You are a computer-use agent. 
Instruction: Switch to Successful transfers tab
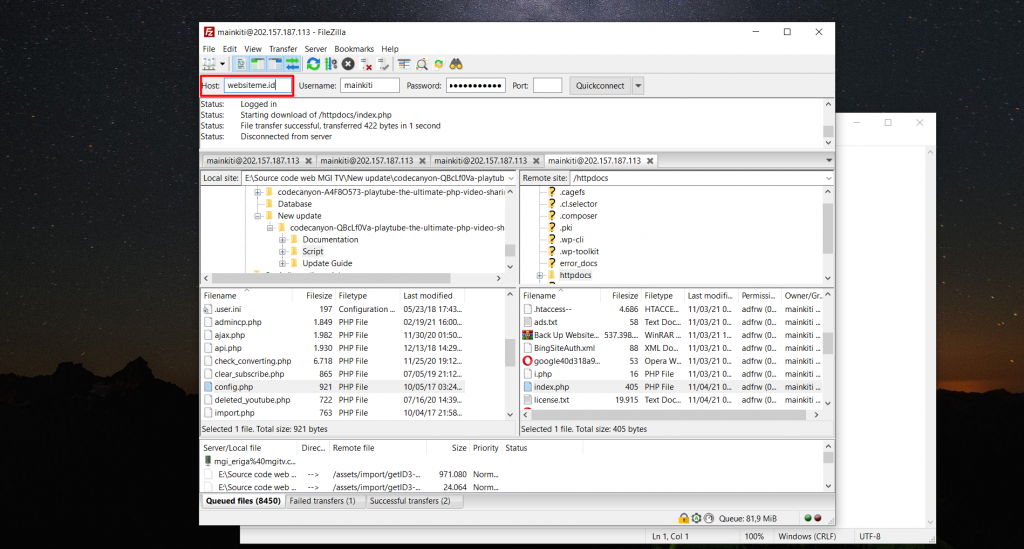pos(409,501)
